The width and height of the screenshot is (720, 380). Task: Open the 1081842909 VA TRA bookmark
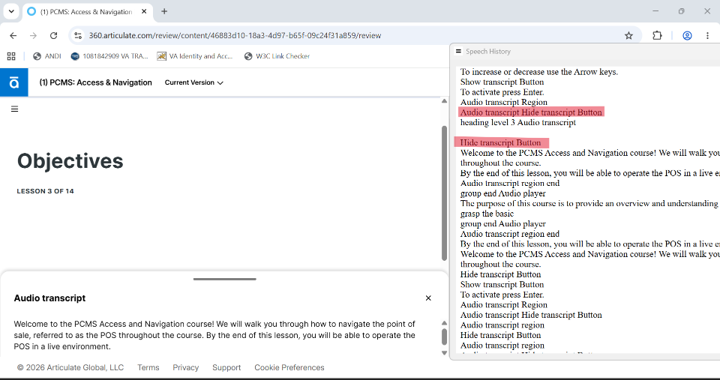click(x=110, y=56)
